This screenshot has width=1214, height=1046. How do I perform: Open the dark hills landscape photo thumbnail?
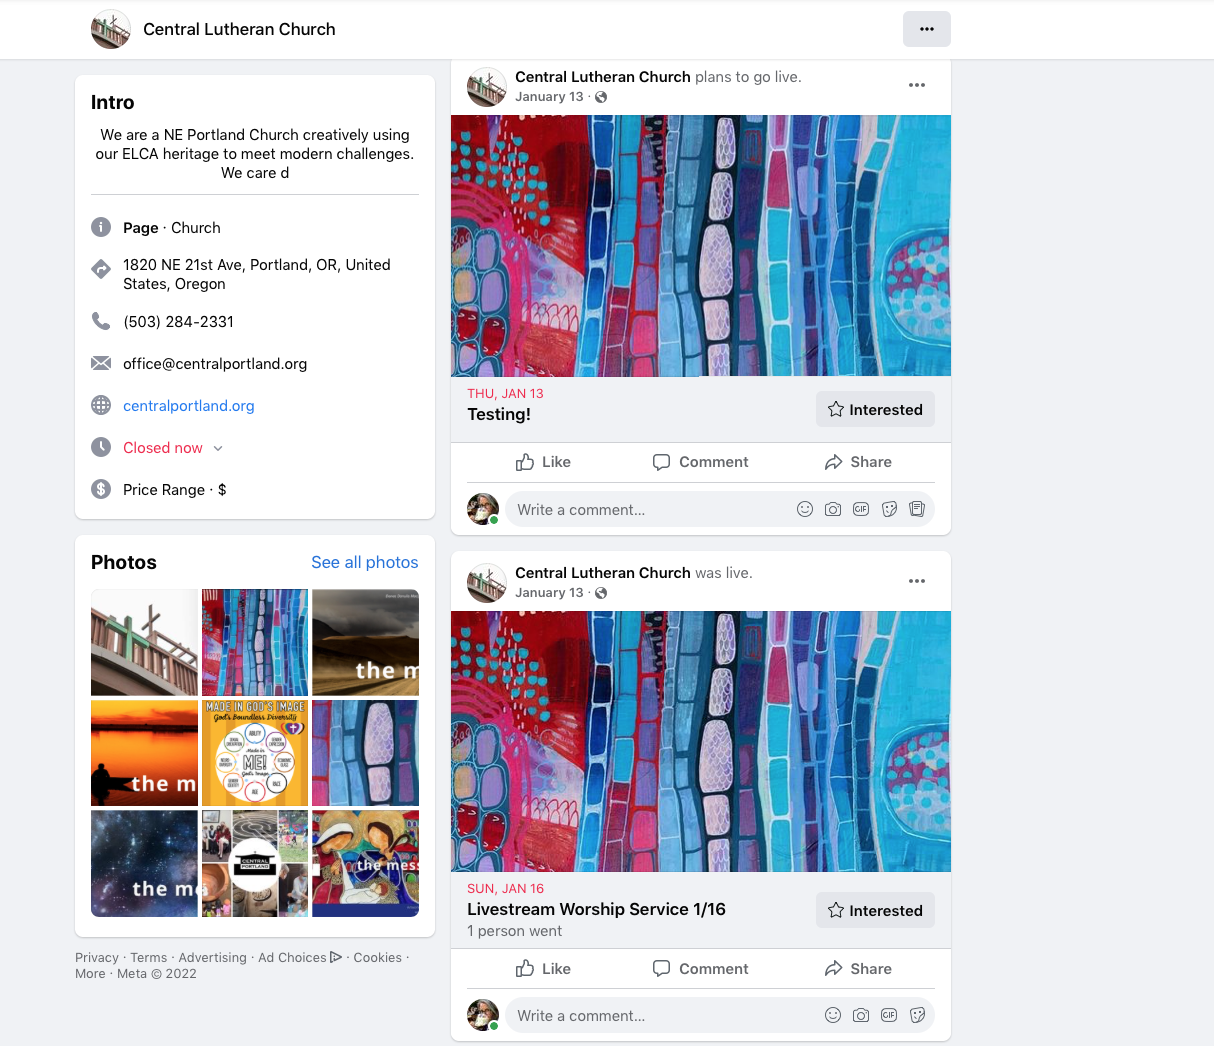[365, 642]
